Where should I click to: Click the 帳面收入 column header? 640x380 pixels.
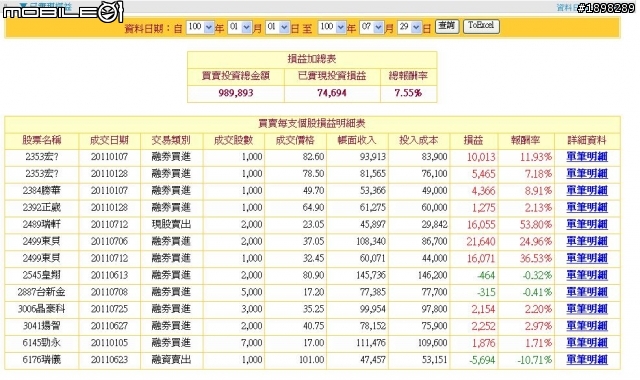pyautogui.click(x=357, y=140)
